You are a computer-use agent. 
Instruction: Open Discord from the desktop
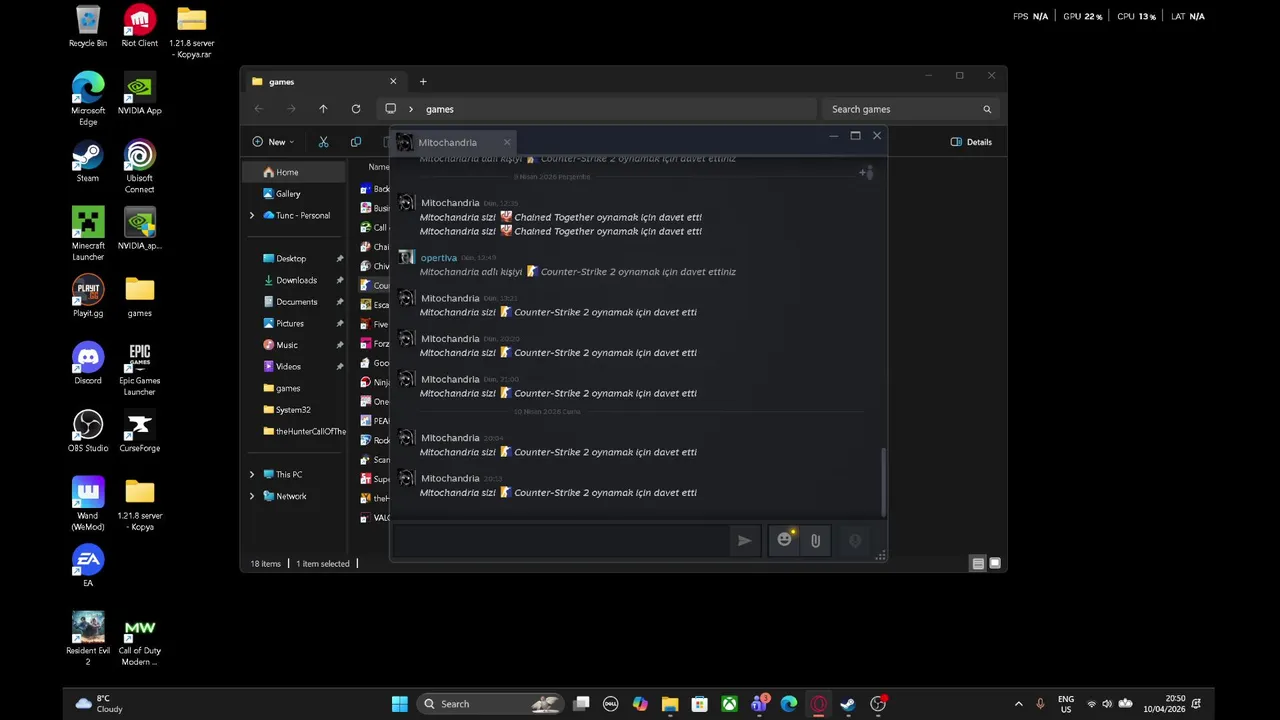[88, 364]
